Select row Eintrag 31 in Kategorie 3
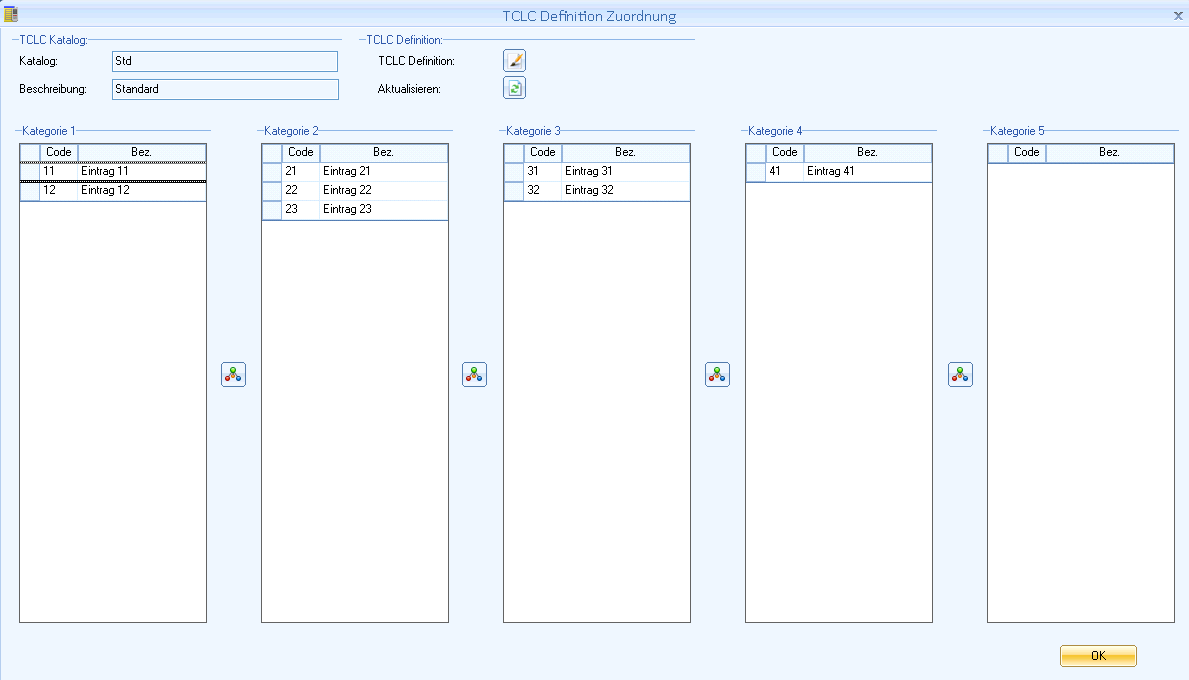This screenshot has height=680, width=1189. (597, 171)
